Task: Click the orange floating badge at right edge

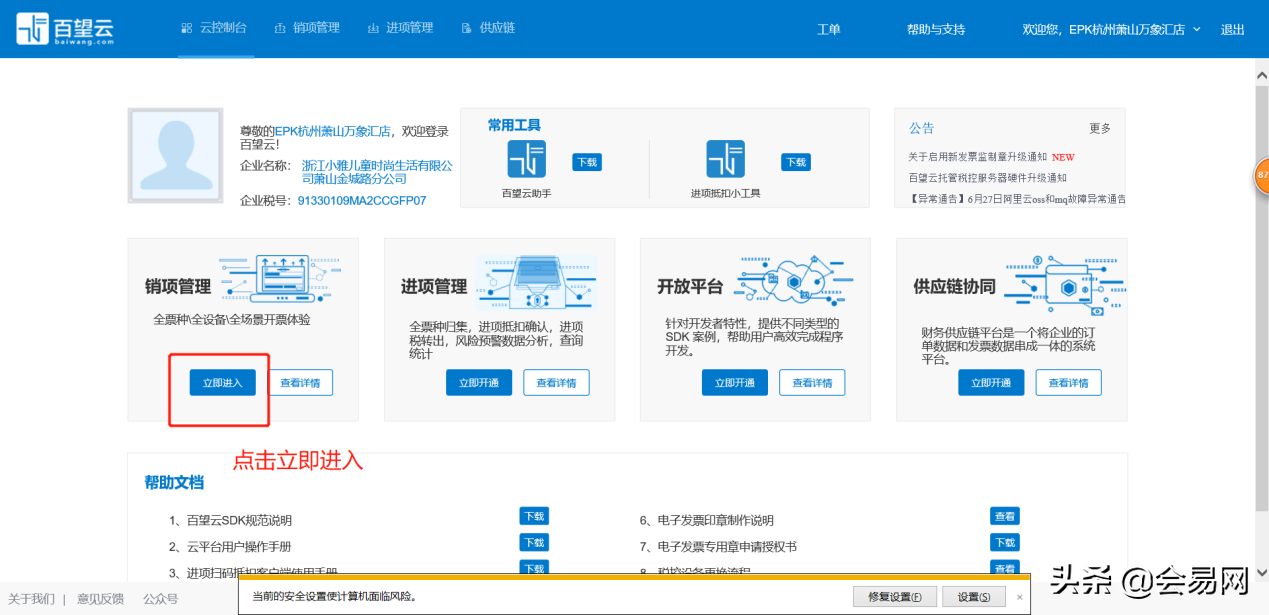Action: [1261, 175]
